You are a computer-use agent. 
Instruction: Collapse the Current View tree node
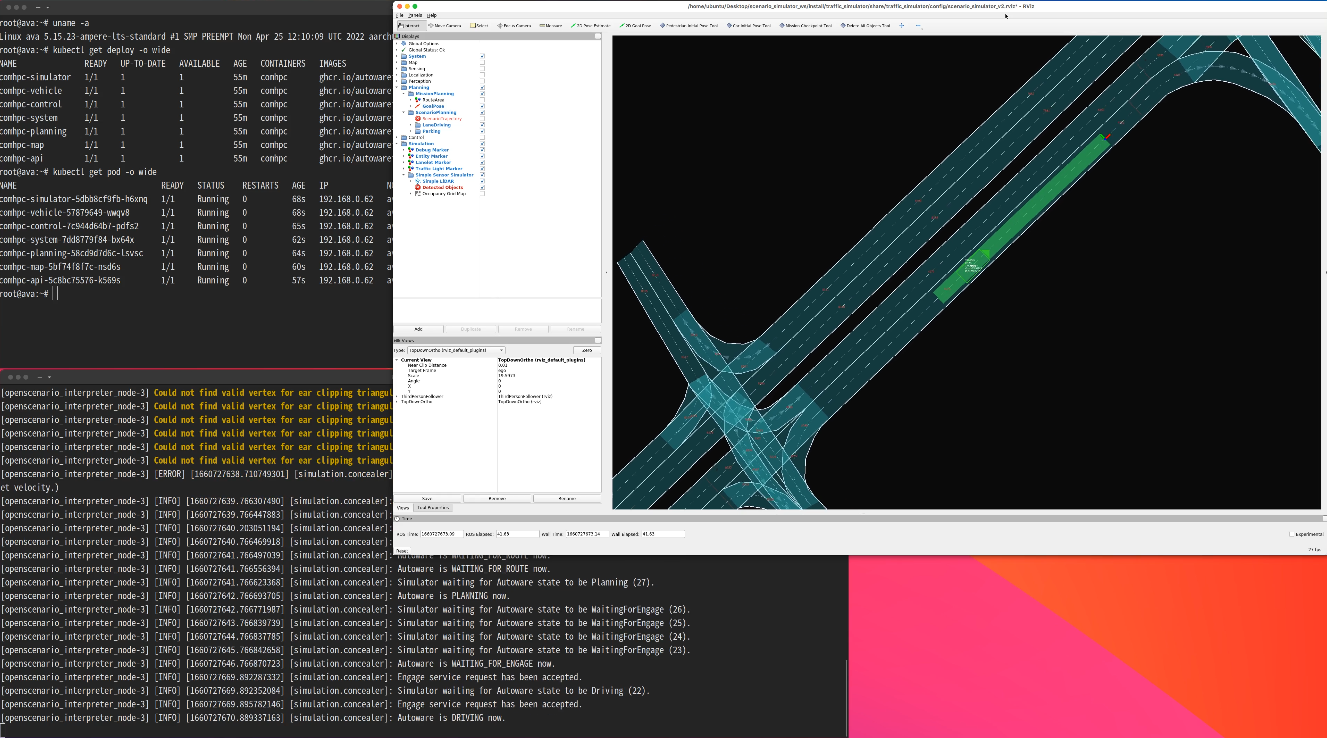click(x=396, y=360)
